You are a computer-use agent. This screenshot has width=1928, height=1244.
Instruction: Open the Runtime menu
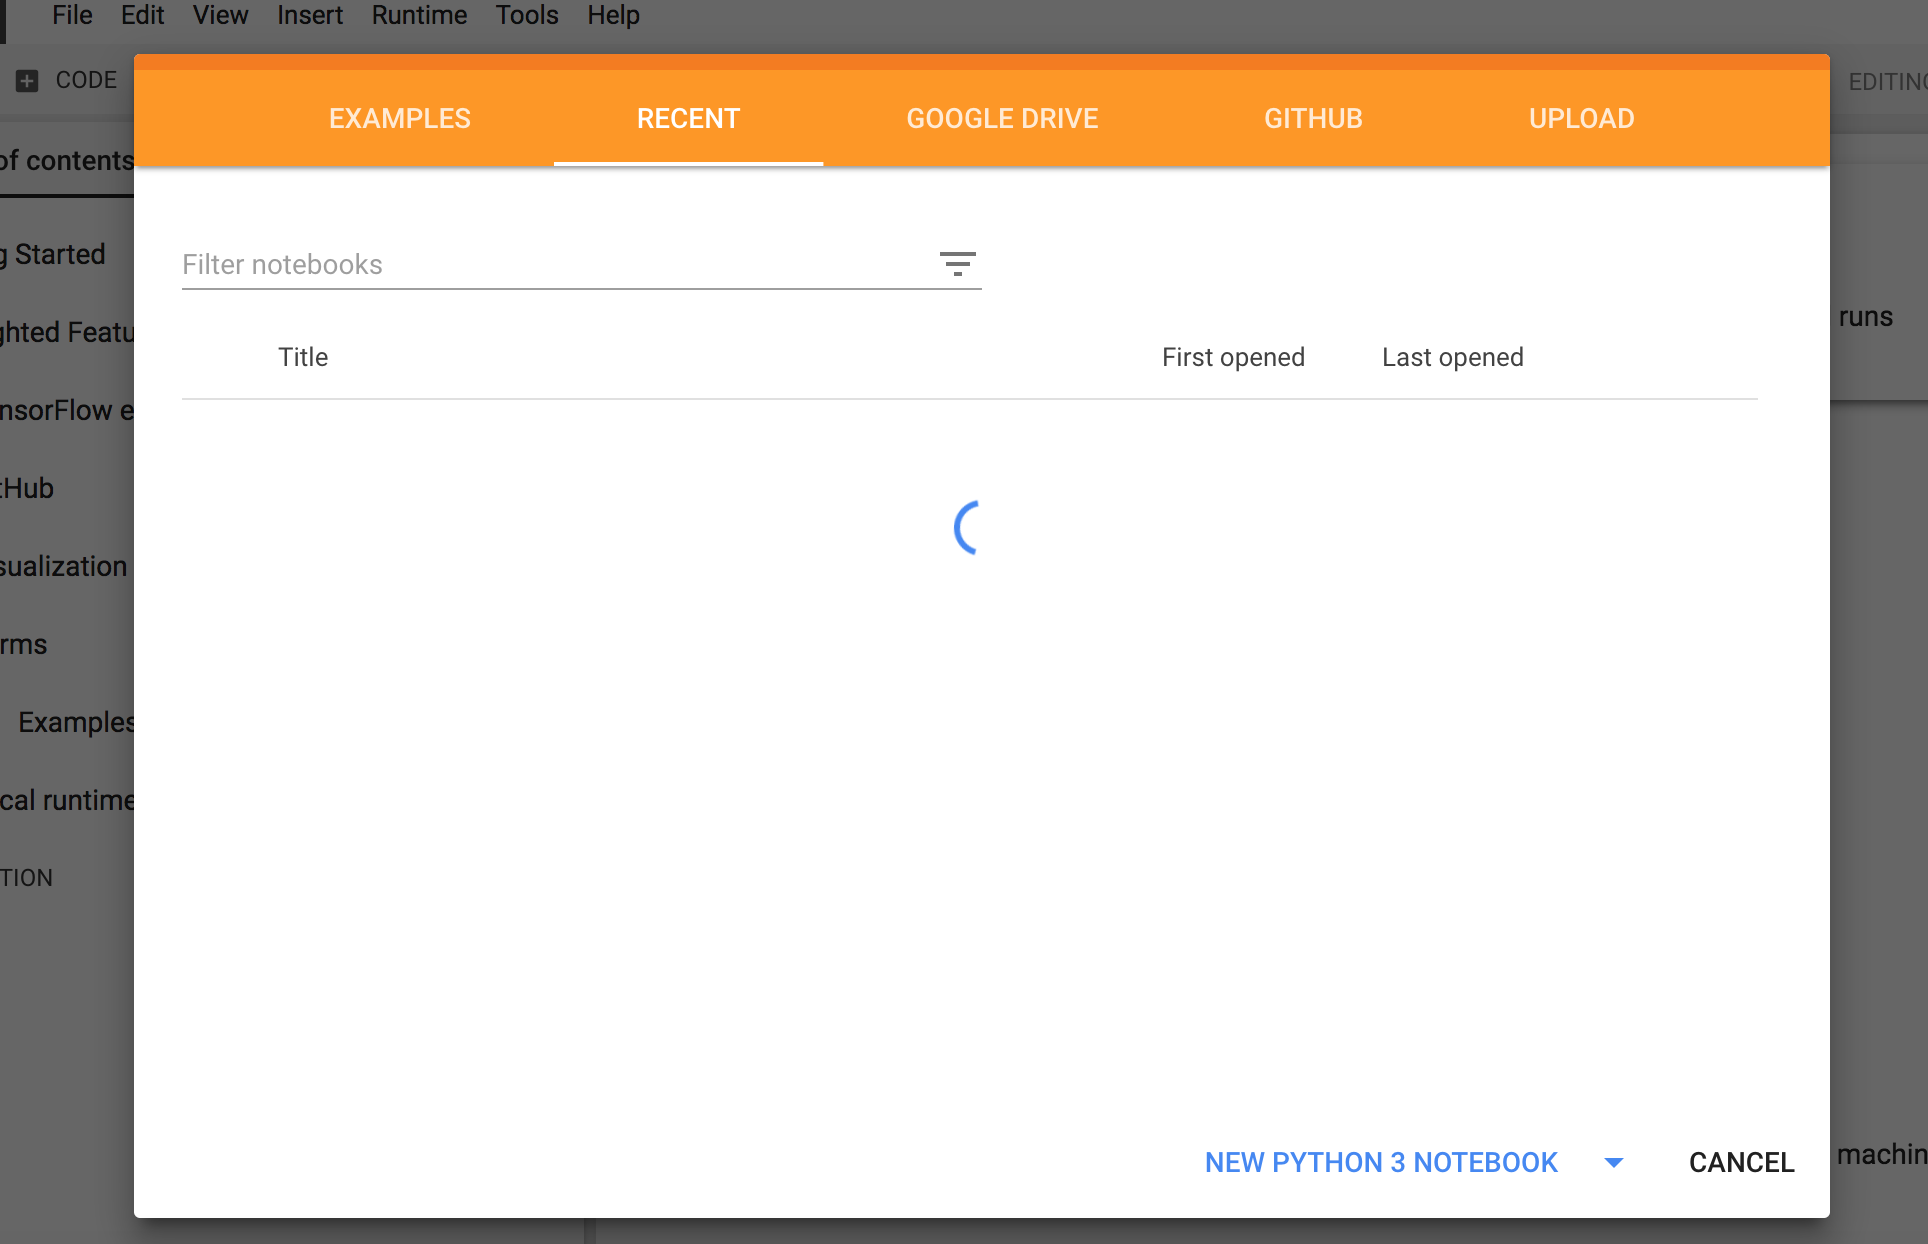(x=419, y=15)
